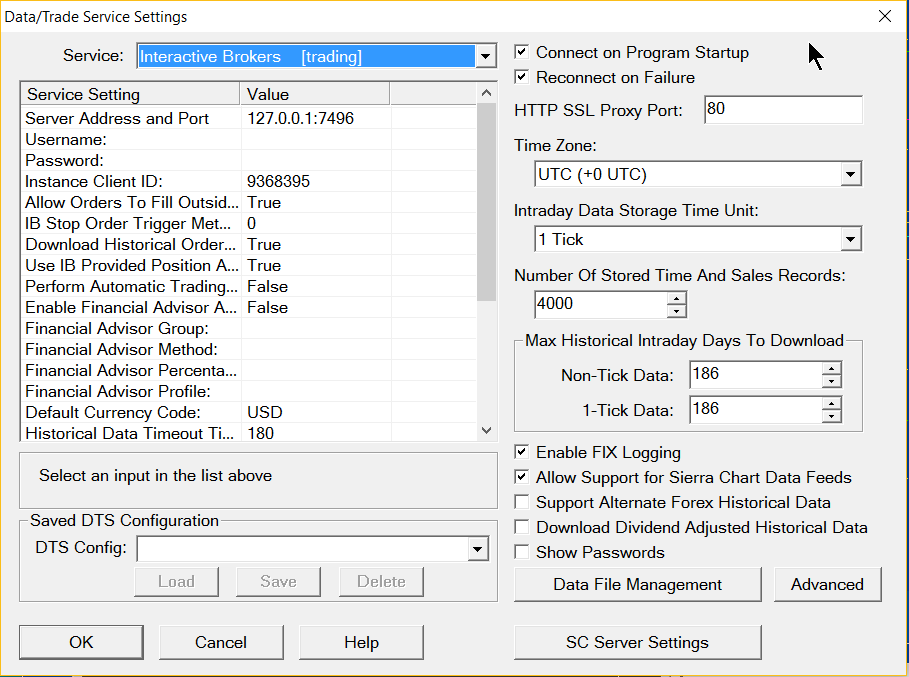Open SC Server Settings
The width and height of the screenshot is (909, 677).
coord(638,642)
